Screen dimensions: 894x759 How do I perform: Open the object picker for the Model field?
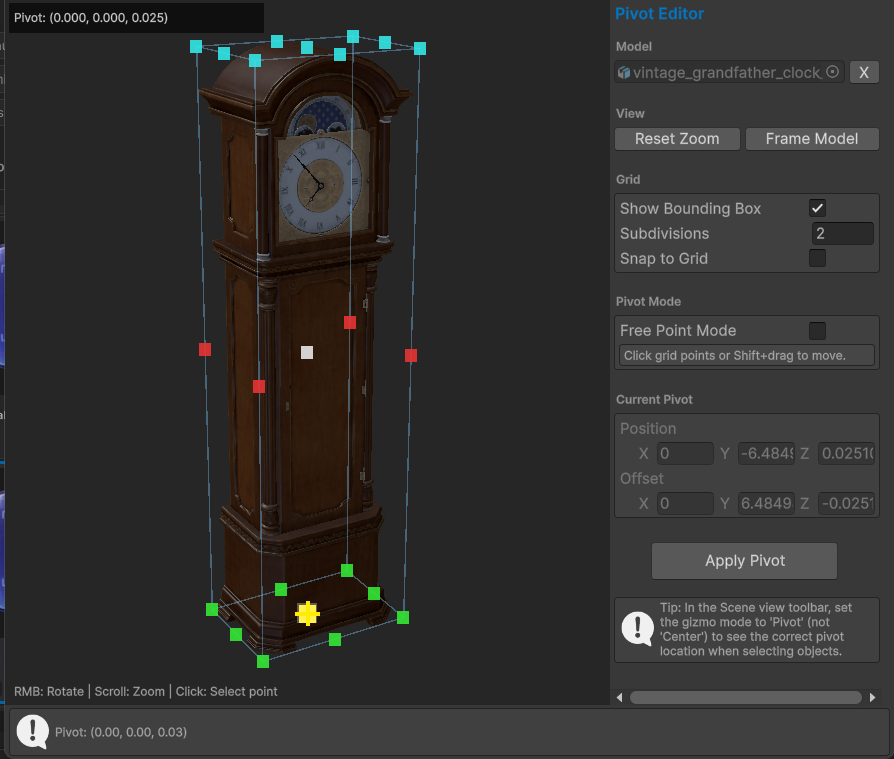pos(832,73)
